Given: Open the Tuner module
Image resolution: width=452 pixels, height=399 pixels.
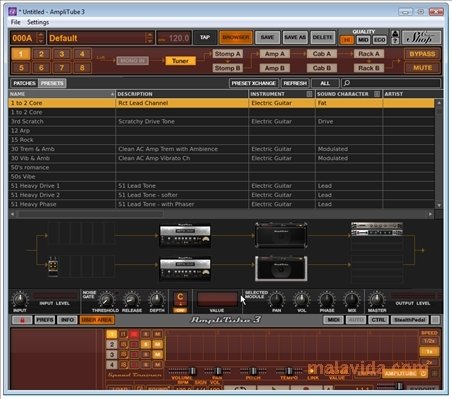Looking at the screenshot, I should (x=180, y=61).
